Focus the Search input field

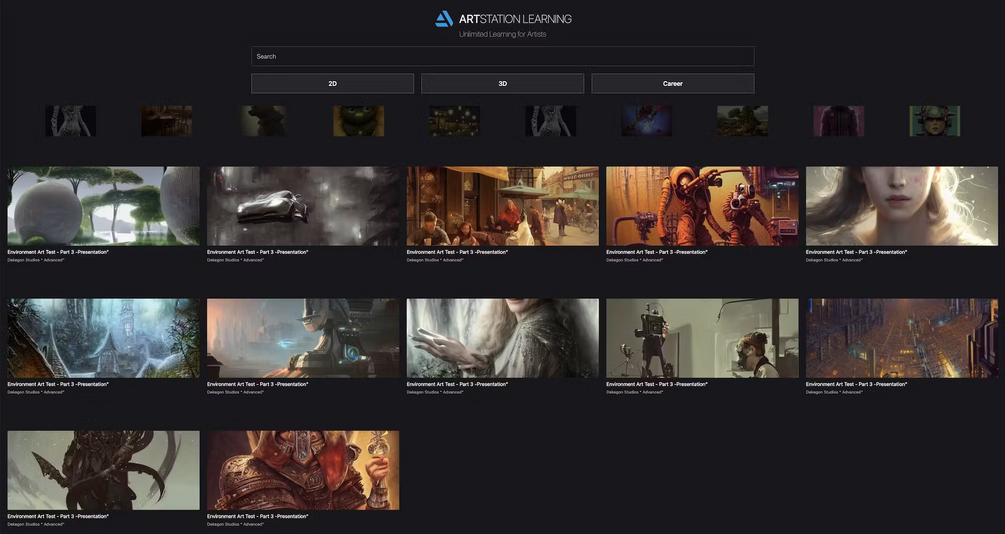(502, 56)
